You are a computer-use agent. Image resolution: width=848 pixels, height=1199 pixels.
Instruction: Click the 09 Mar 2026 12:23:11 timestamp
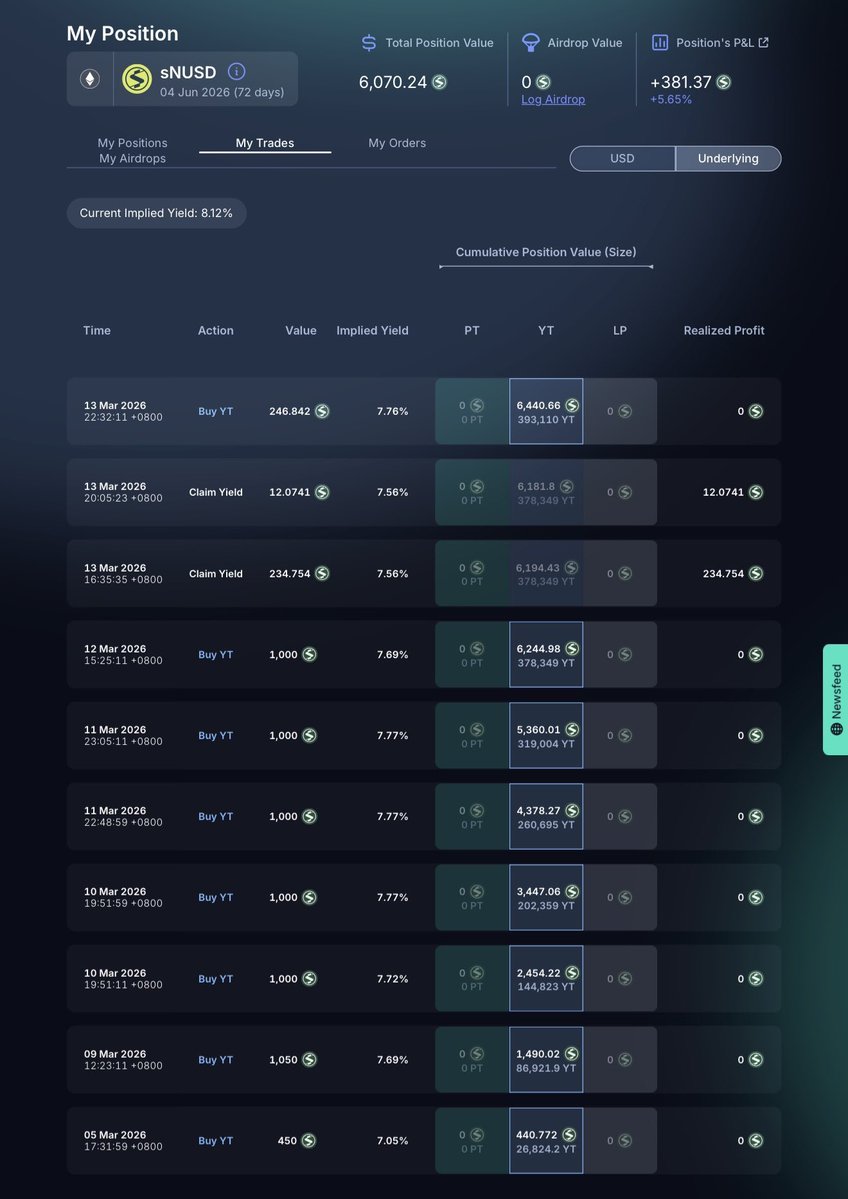coord(123,1060)
